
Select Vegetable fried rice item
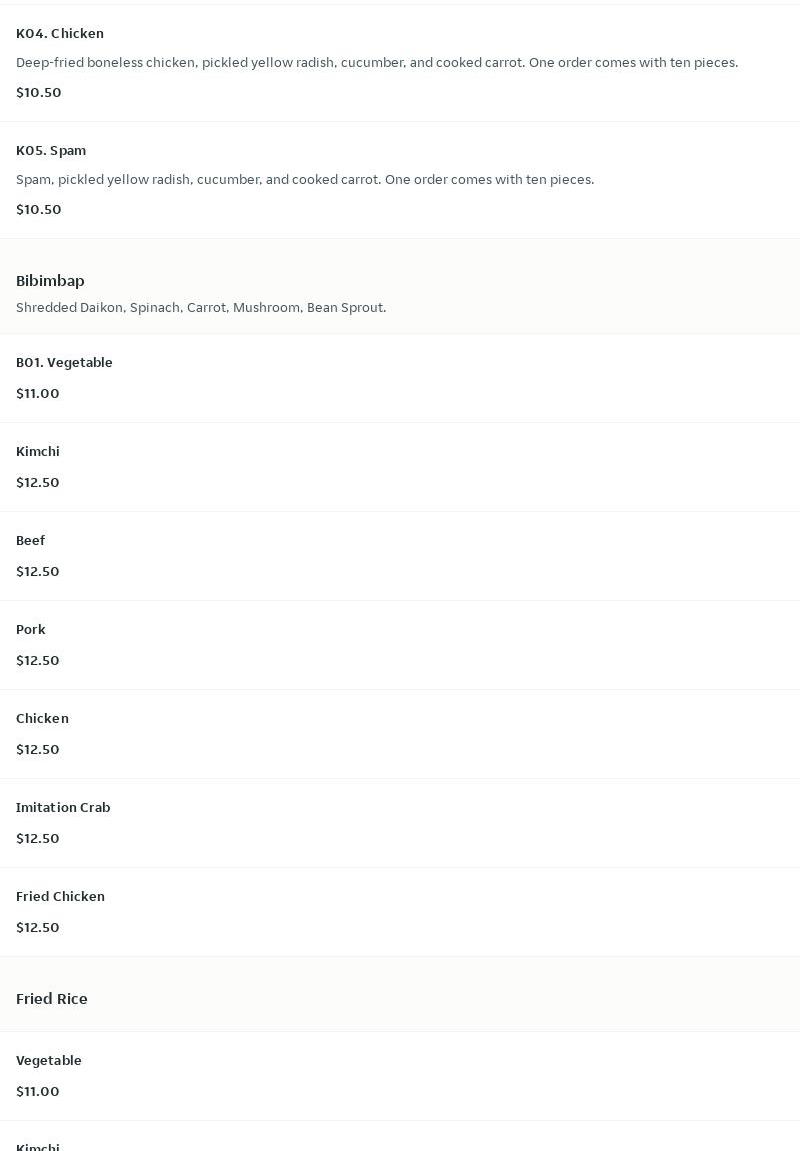point(49,1060)
